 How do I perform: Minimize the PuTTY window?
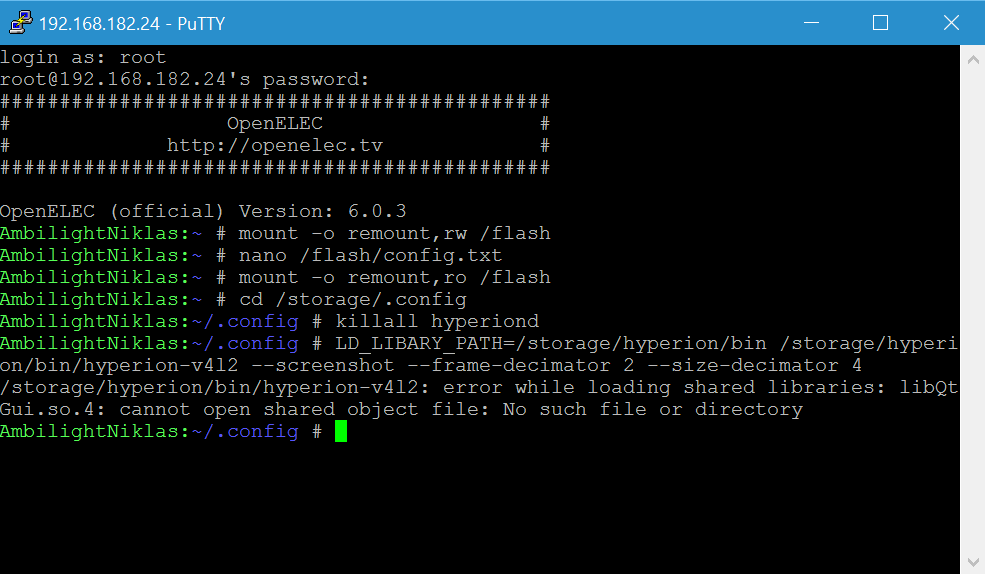click(811, 23)
